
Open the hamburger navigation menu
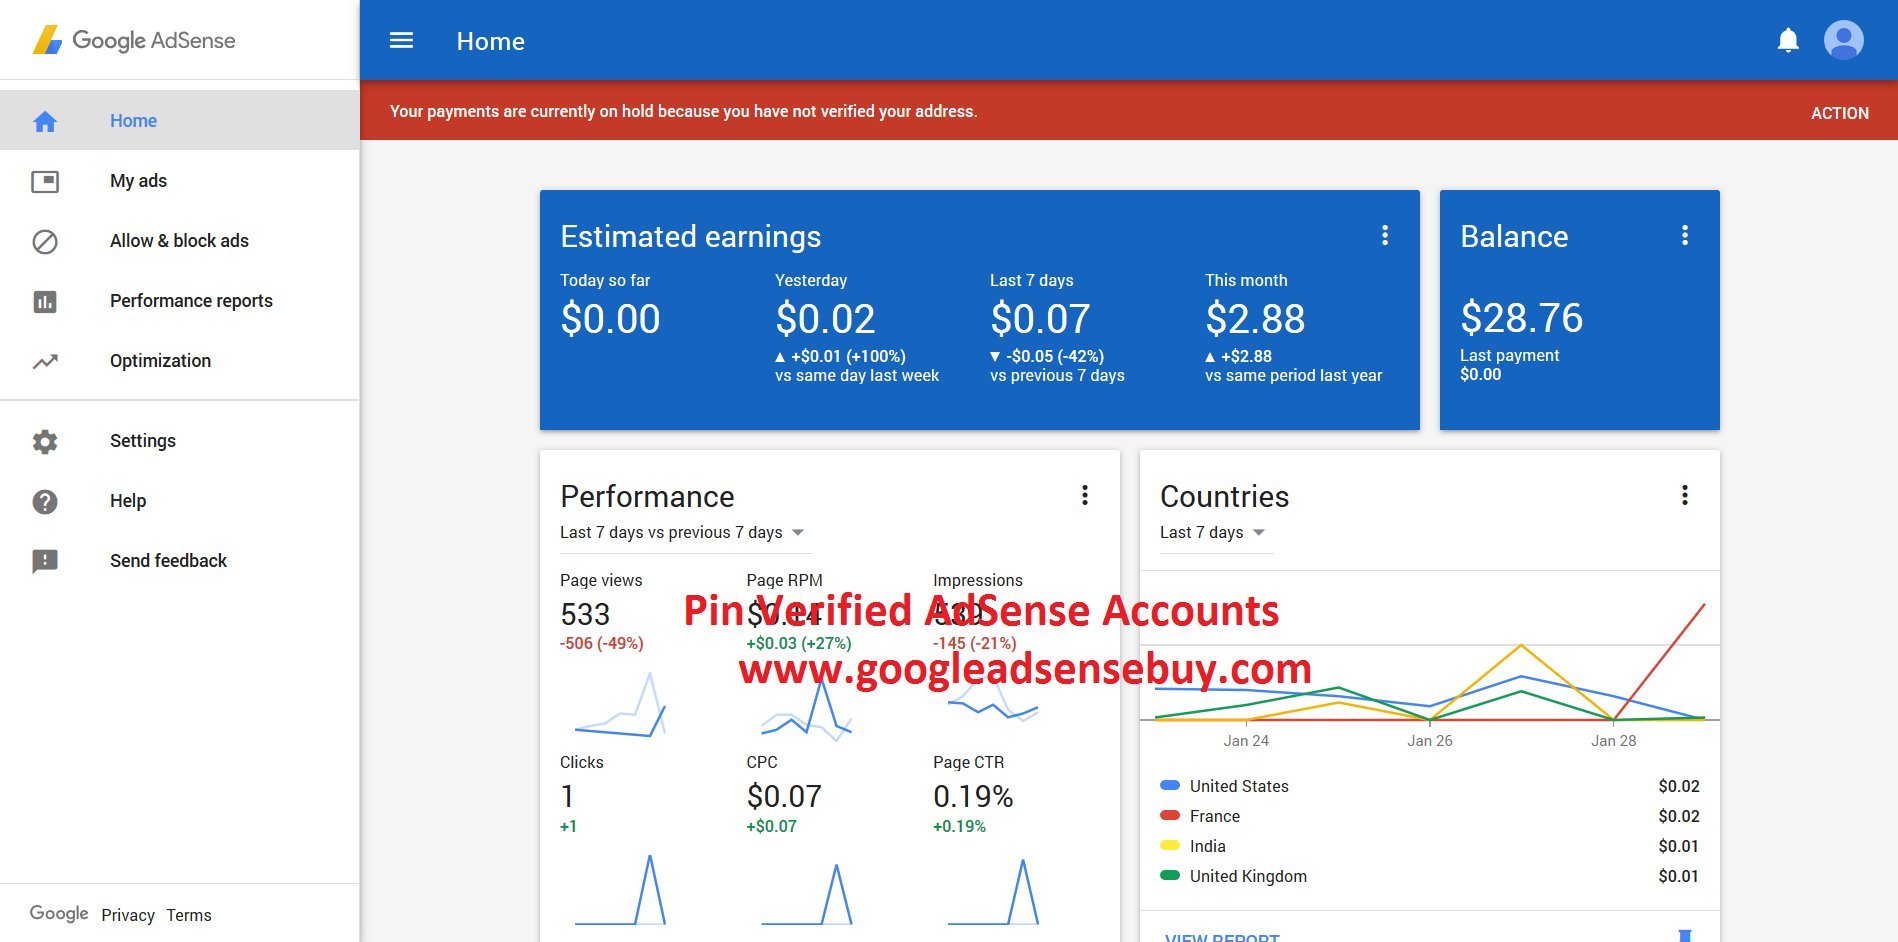[x=401, y=41]
